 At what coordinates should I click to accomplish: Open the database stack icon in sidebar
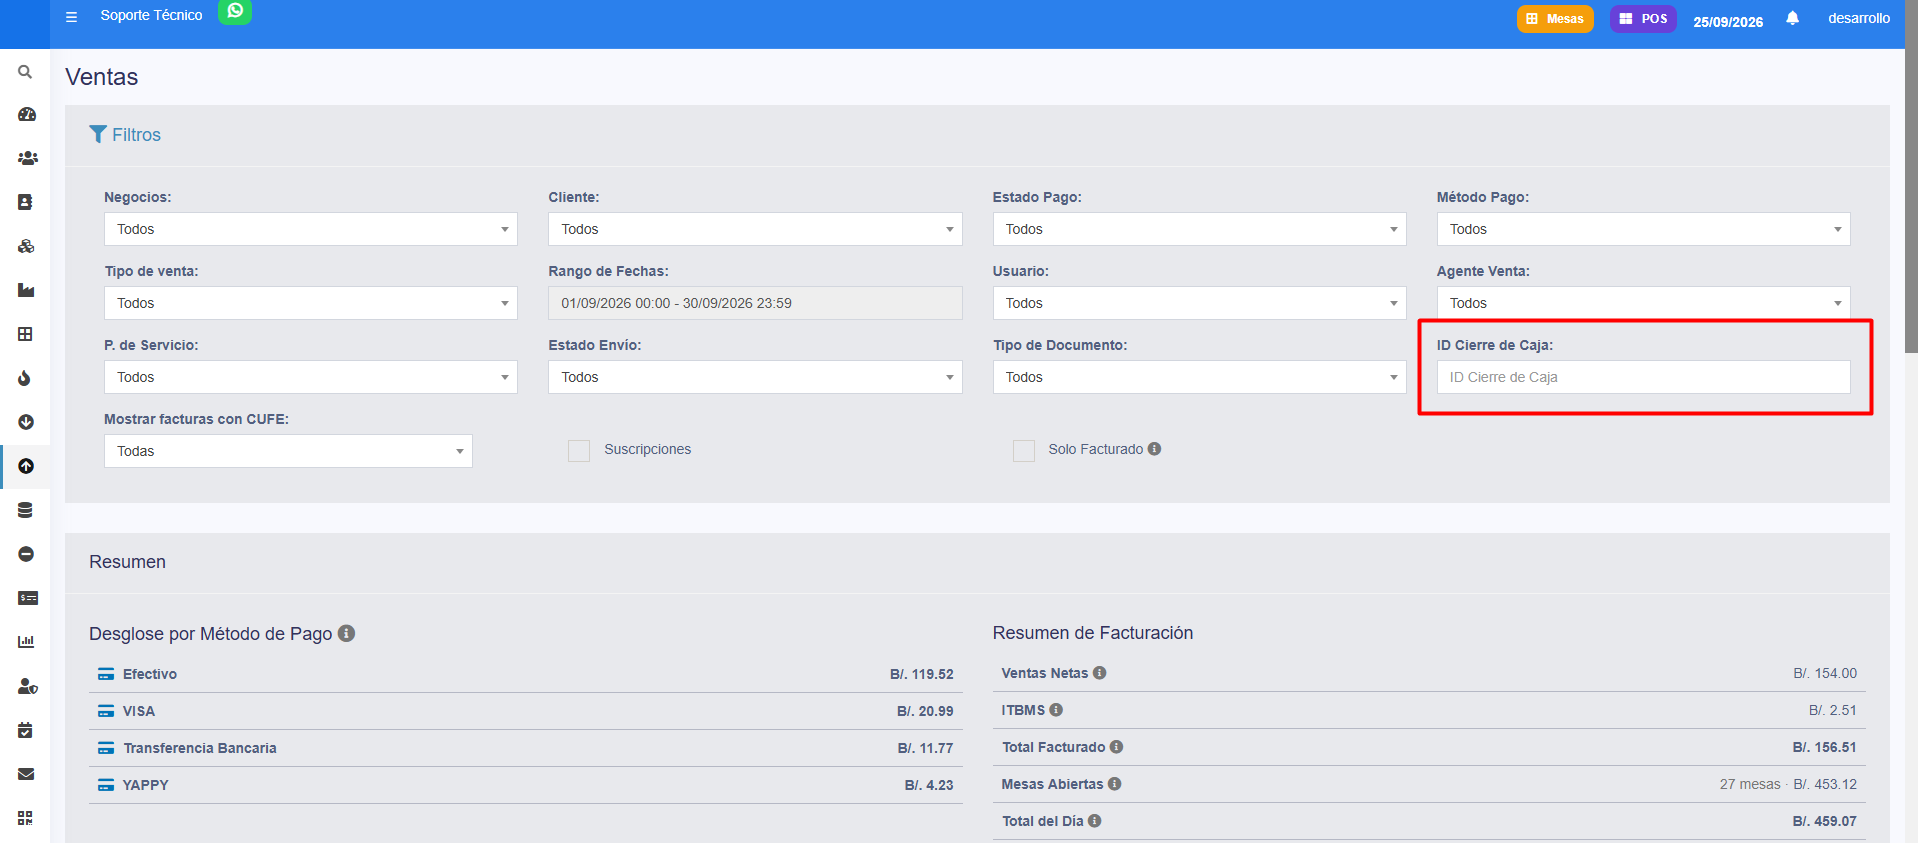tap(26, 510)
